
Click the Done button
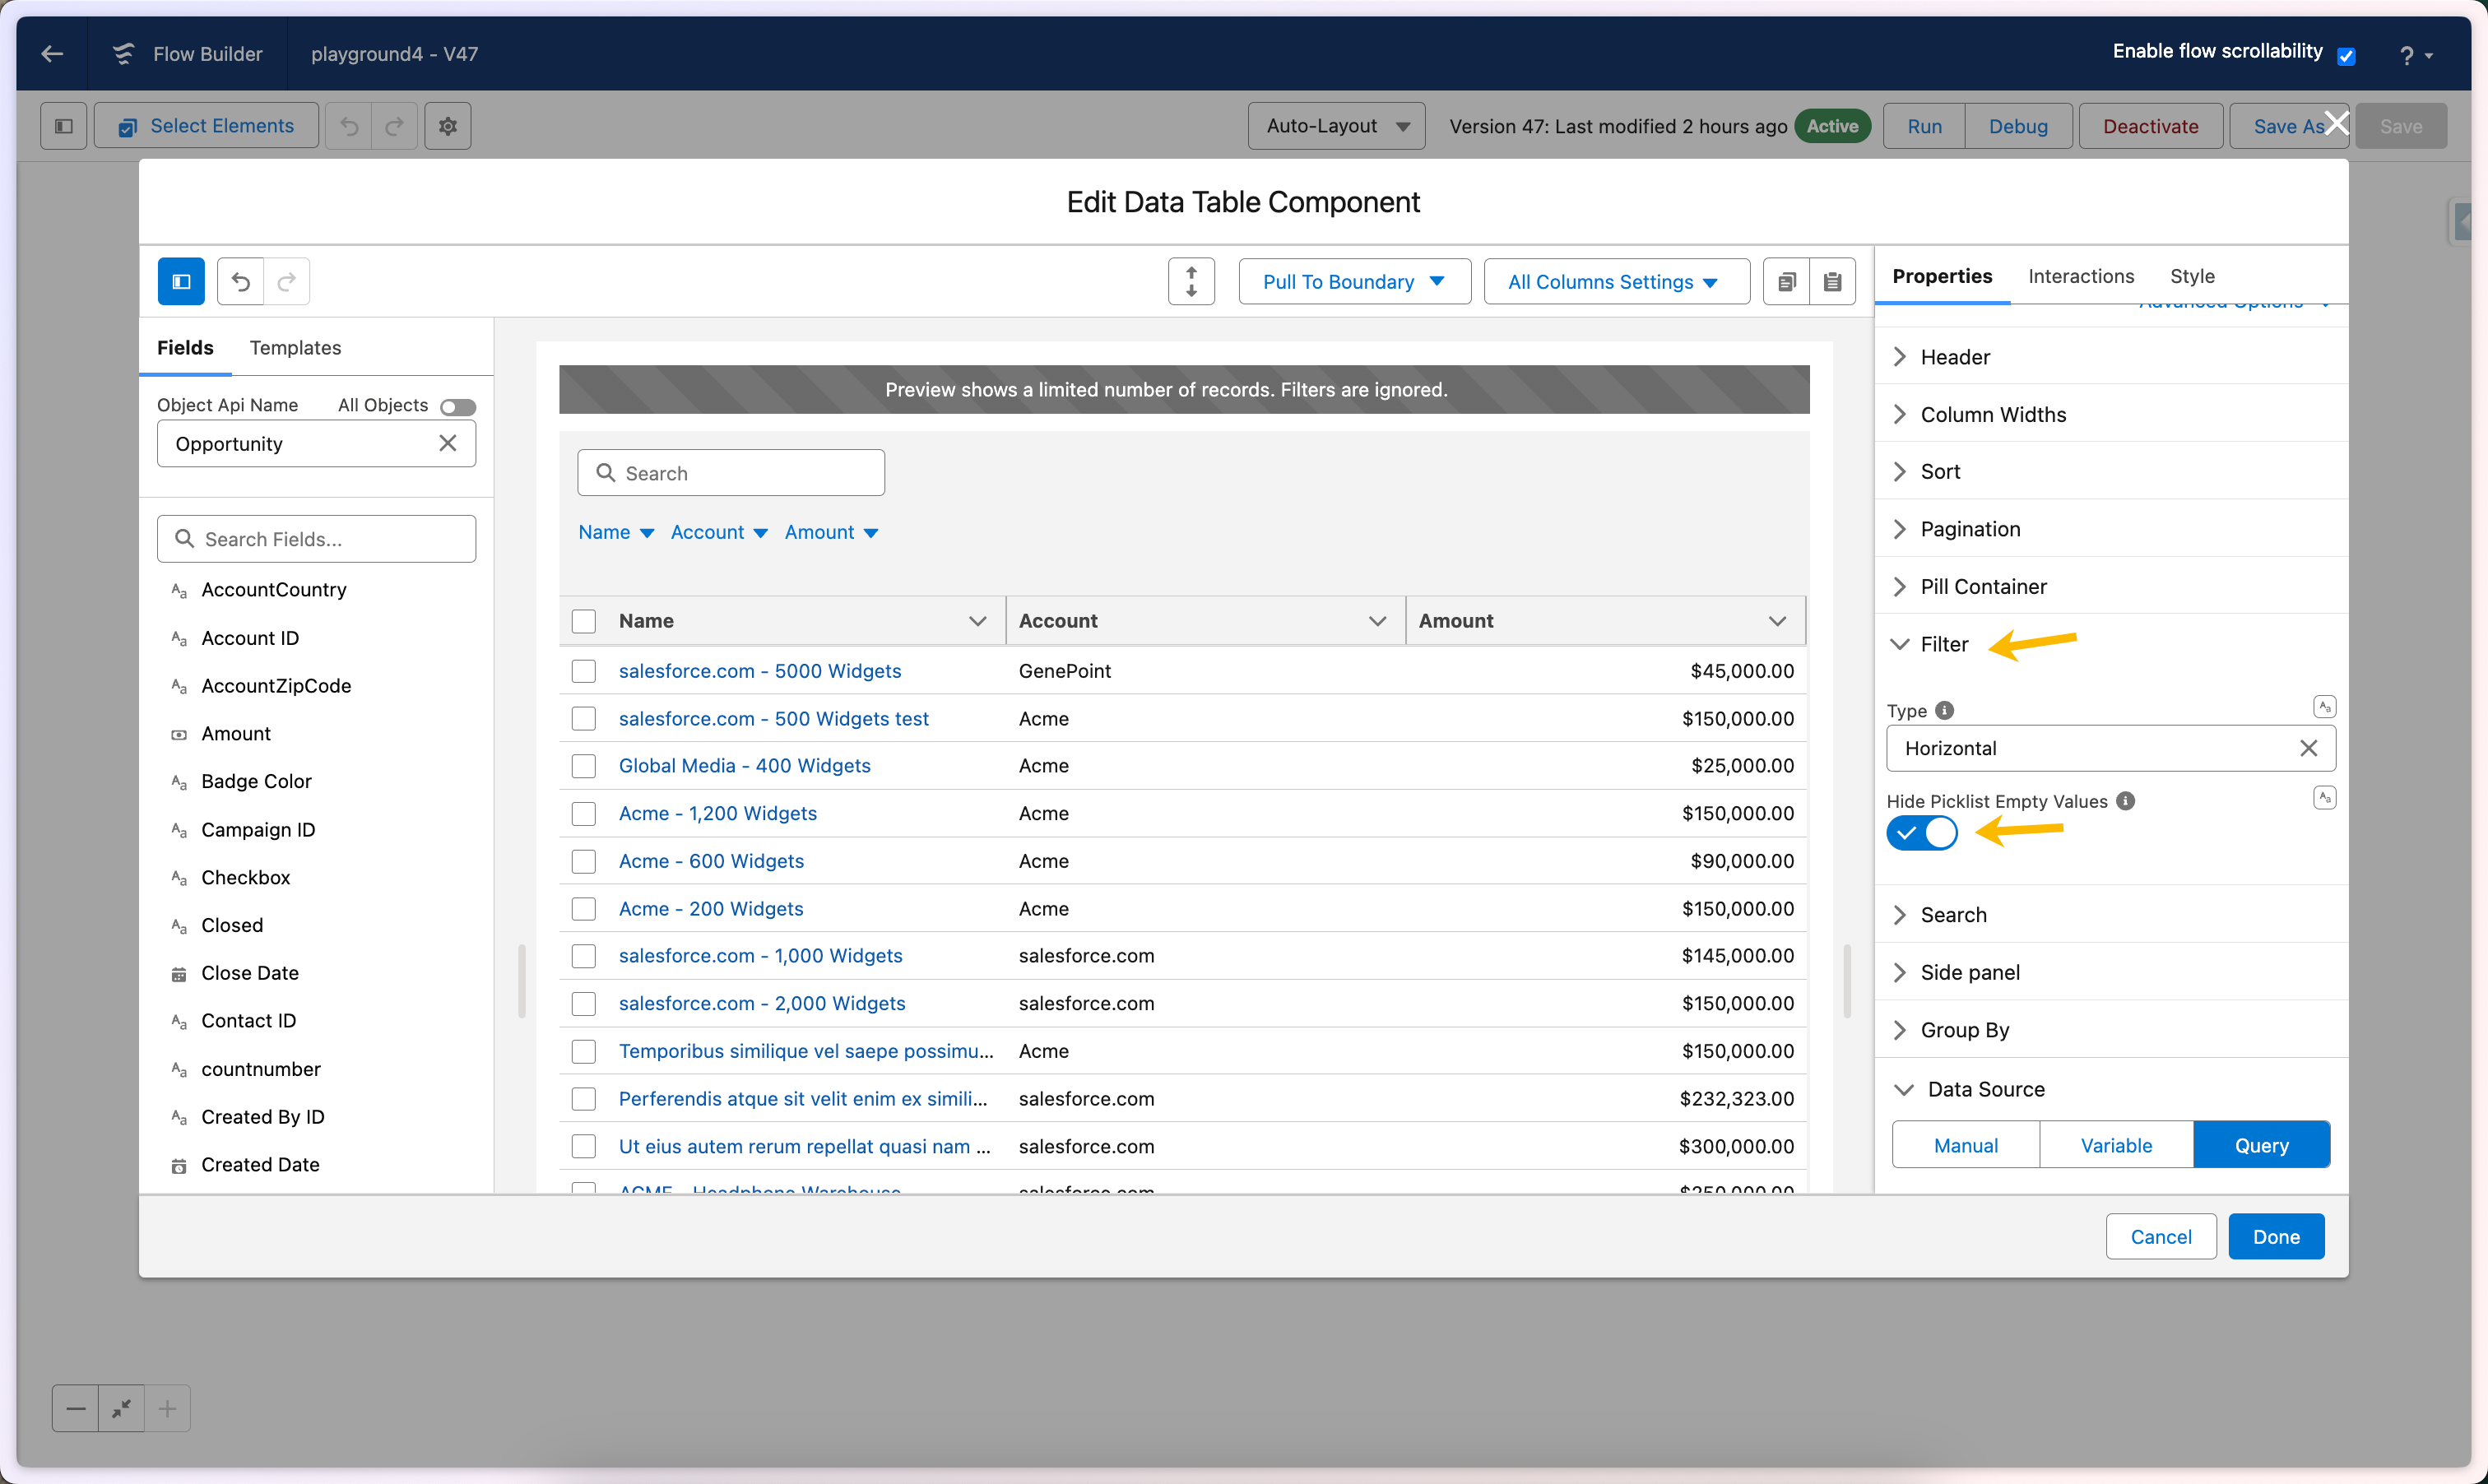click(2276, 1237)
